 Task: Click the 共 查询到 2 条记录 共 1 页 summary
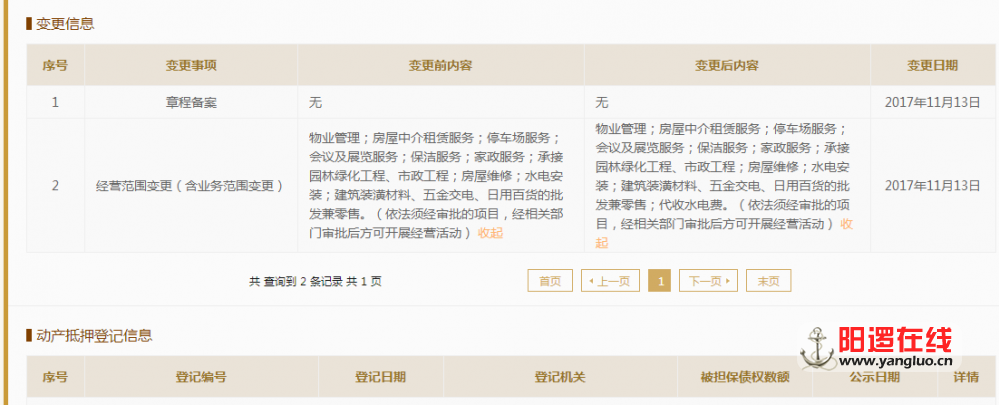[315, 281]
